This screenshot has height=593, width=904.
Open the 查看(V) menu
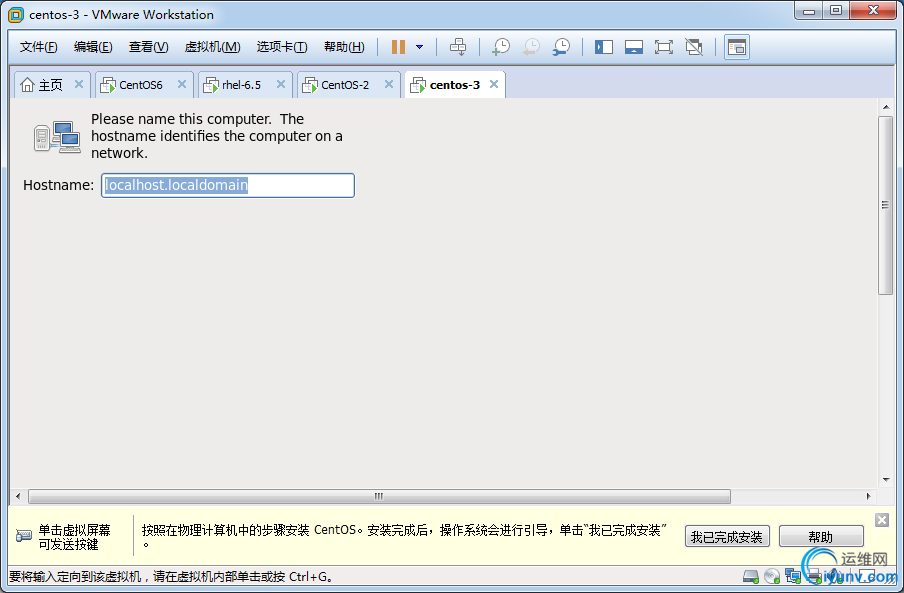(x=148, y=47)
